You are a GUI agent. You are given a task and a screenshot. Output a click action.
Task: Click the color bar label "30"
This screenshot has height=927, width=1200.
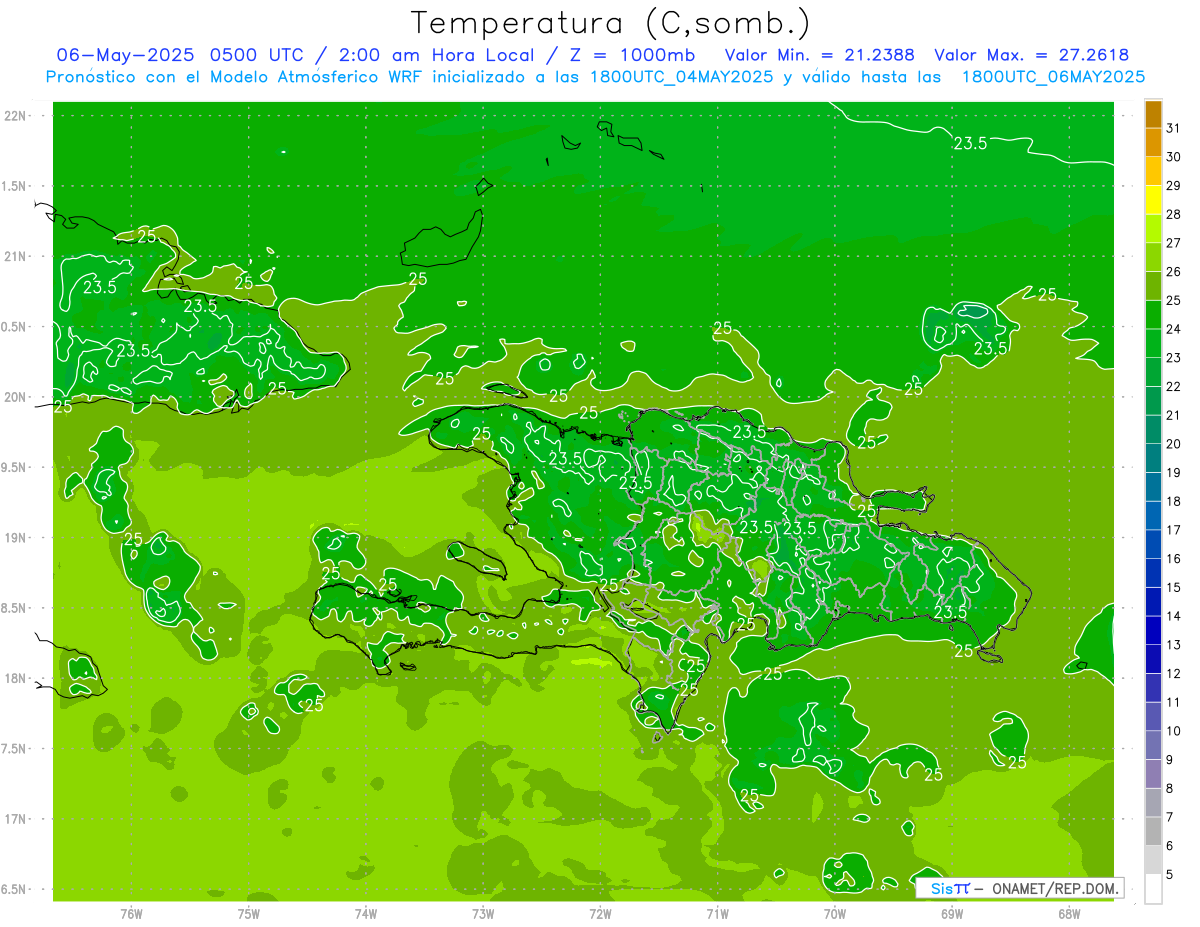click(1174, 157)
